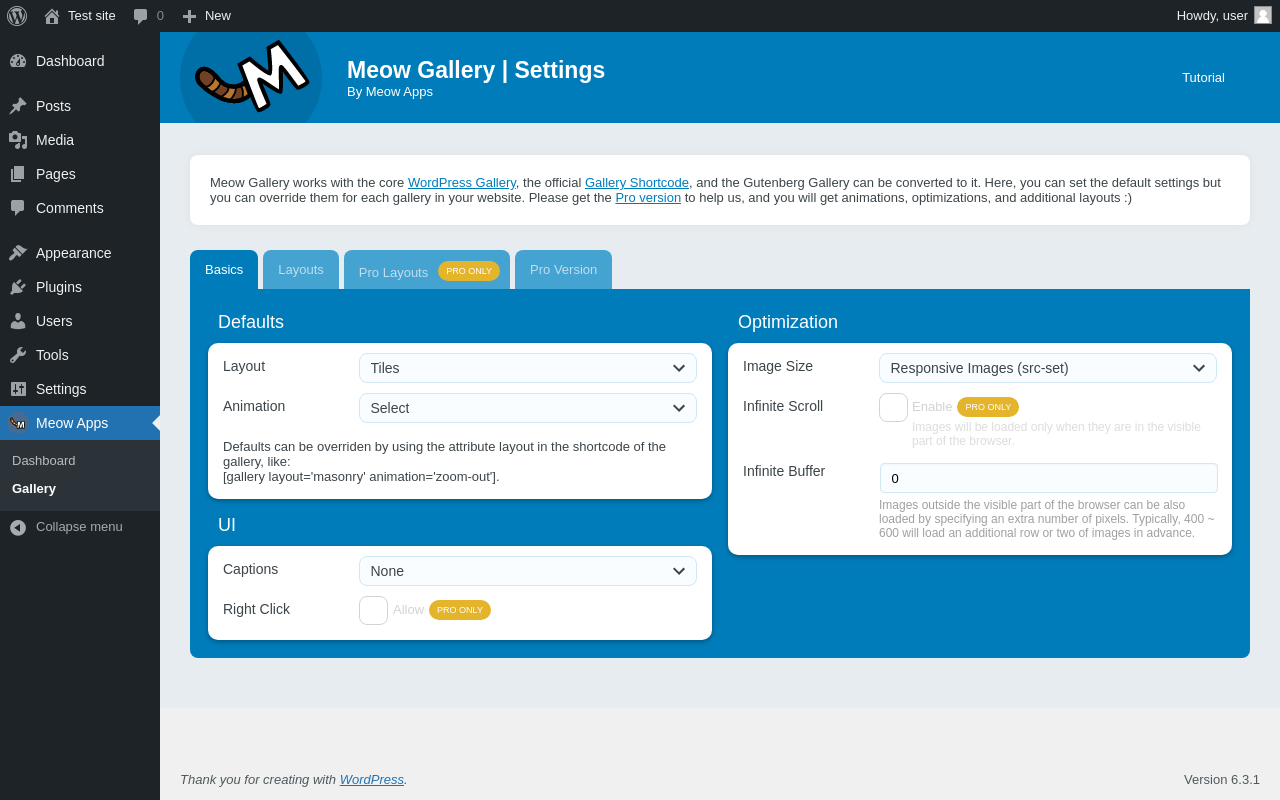Image resolution: width=1280 pixels, height=800 pixels.
Task: Click the Tutorial link in header
Action: click(1203, 78)
